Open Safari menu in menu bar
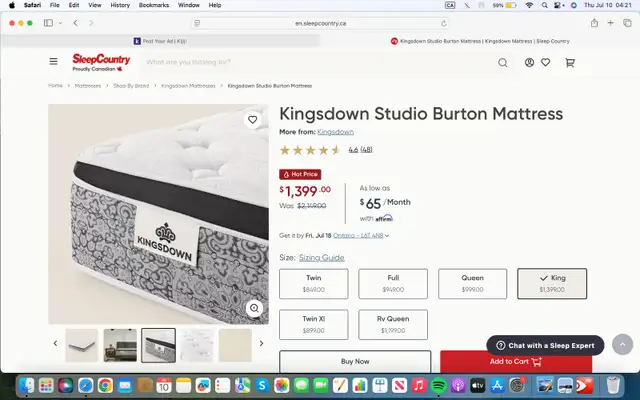 [32, 5]
